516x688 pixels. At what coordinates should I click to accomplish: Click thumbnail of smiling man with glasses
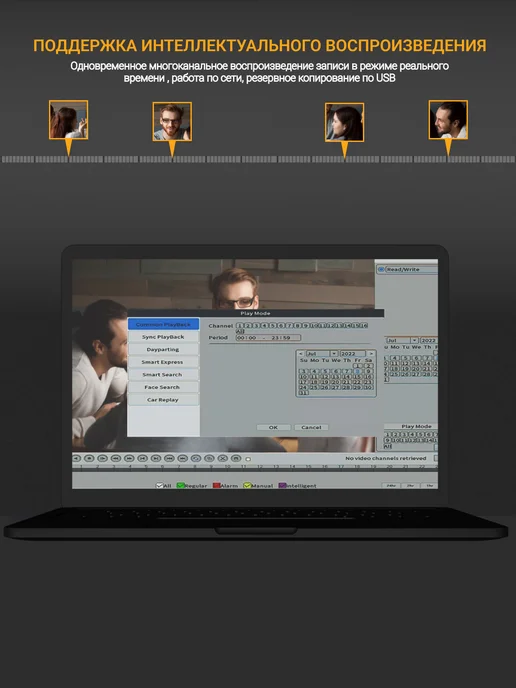tap(172, 122)
